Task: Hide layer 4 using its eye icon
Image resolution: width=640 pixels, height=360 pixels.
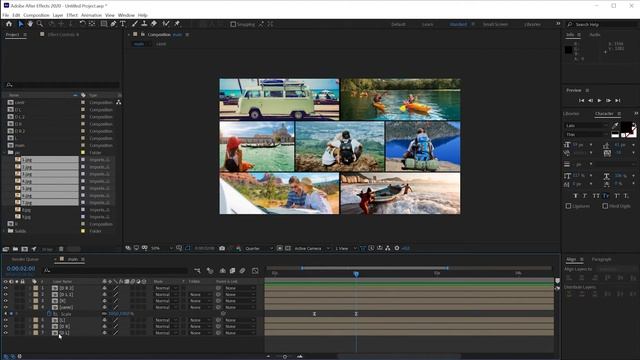Action: pos(6,307)
